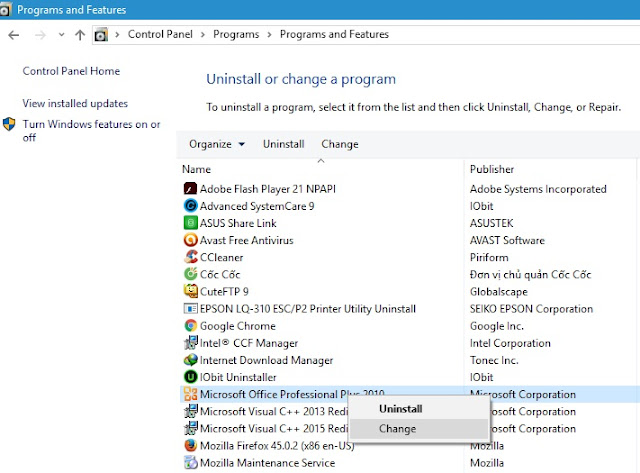Click publisher ASUSTEK
Screen dimensions: 640x473
tap(491, 223)
